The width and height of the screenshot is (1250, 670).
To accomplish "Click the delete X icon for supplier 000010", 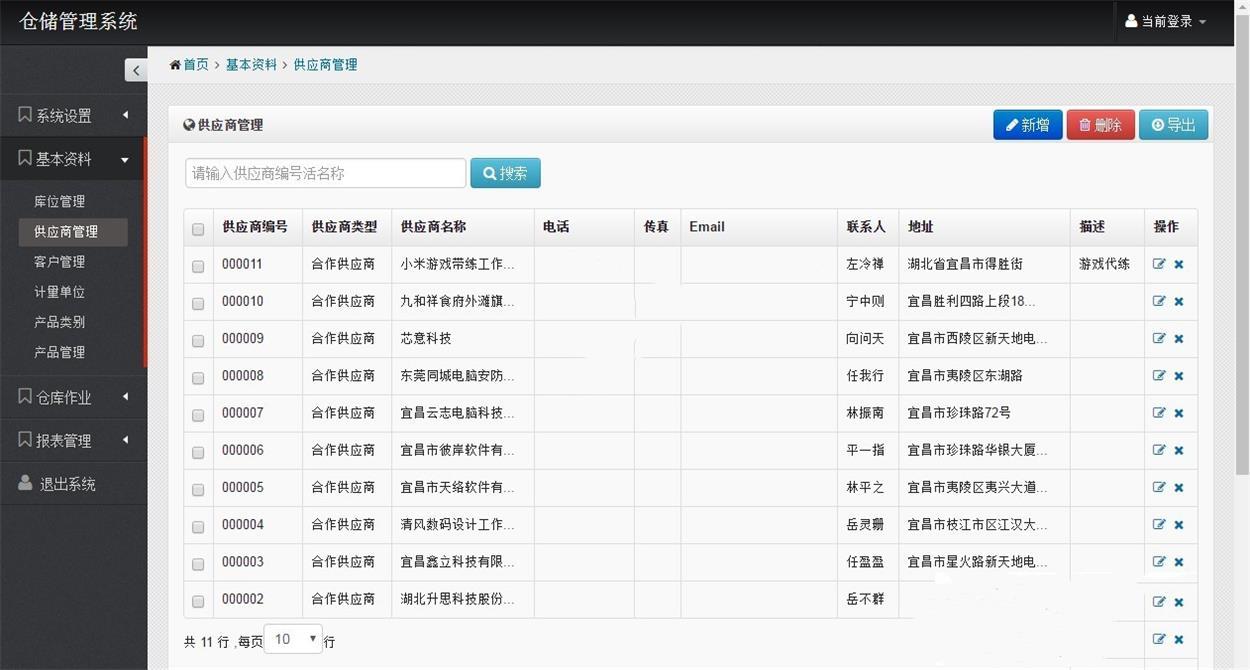I will [x=1179, y=302].
